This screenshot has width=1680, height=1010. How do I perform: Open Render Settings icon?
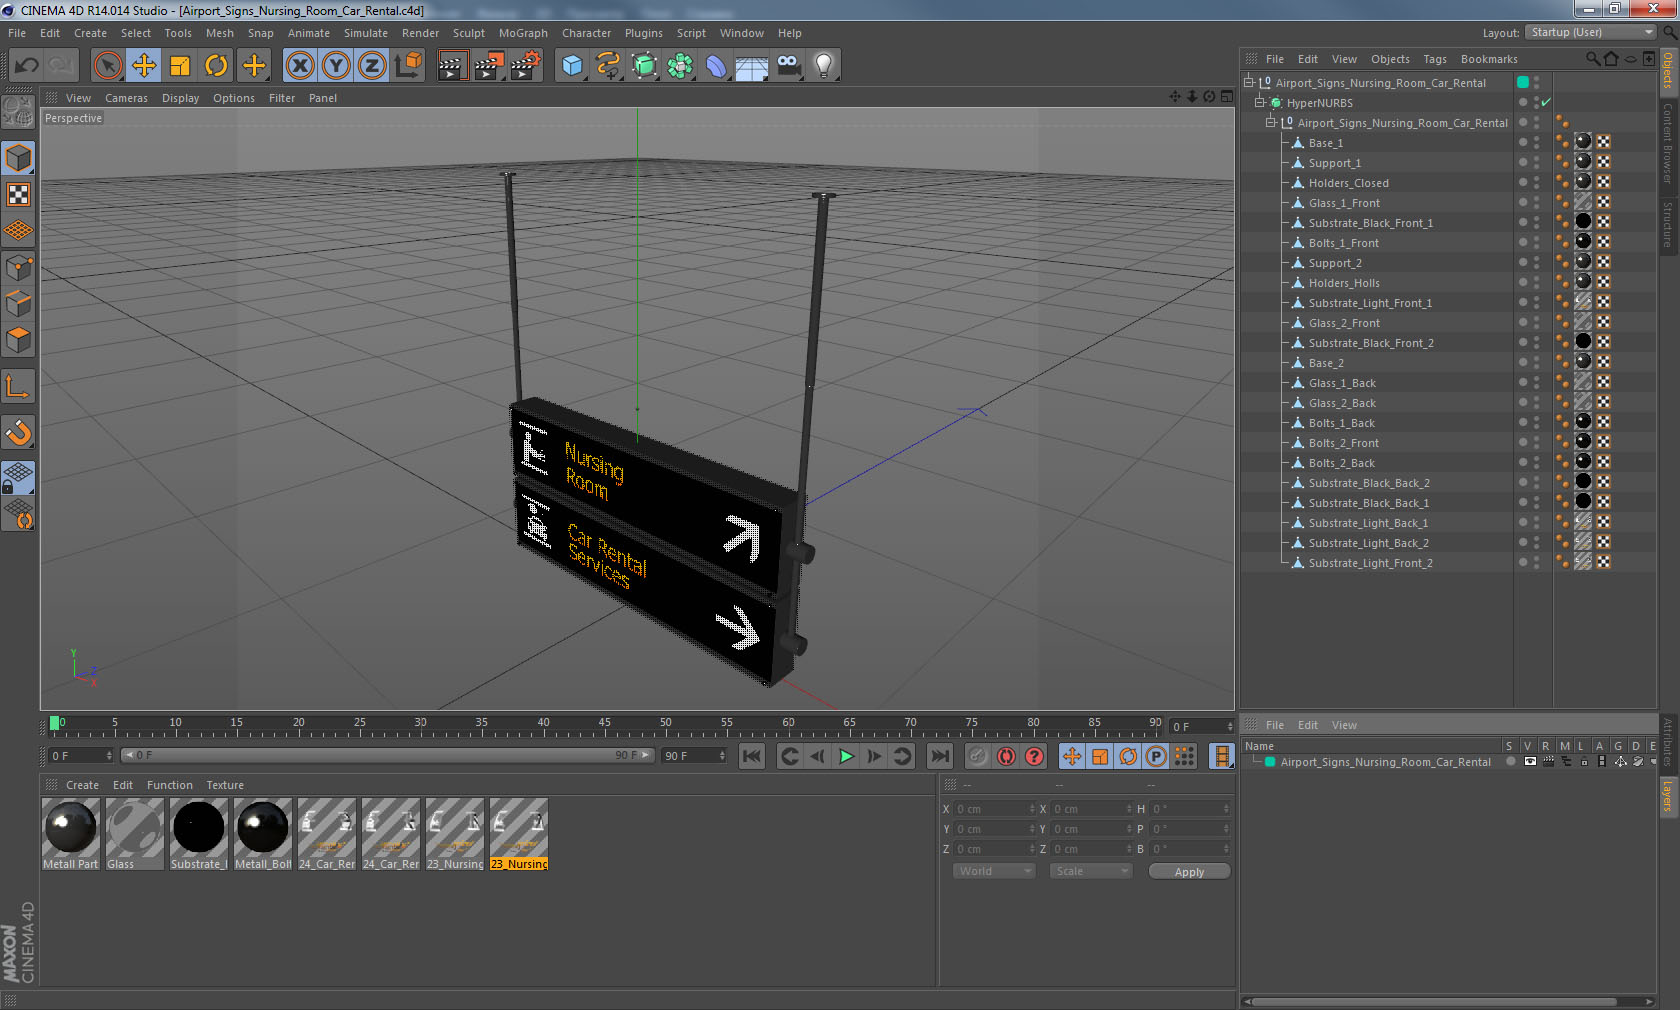click(x=526, y=66)
